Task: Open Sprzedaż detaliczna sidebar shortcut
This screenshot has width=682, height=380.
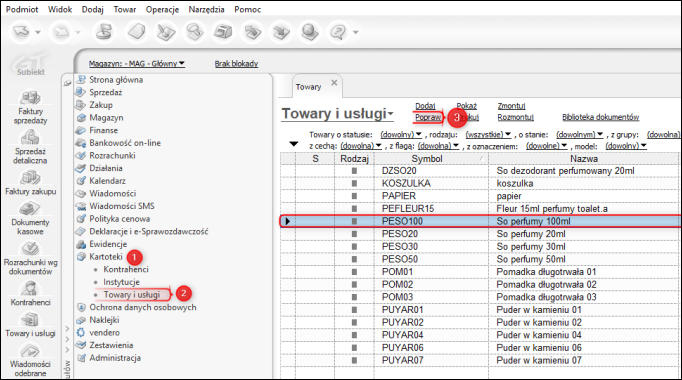Action: (30, 147)
